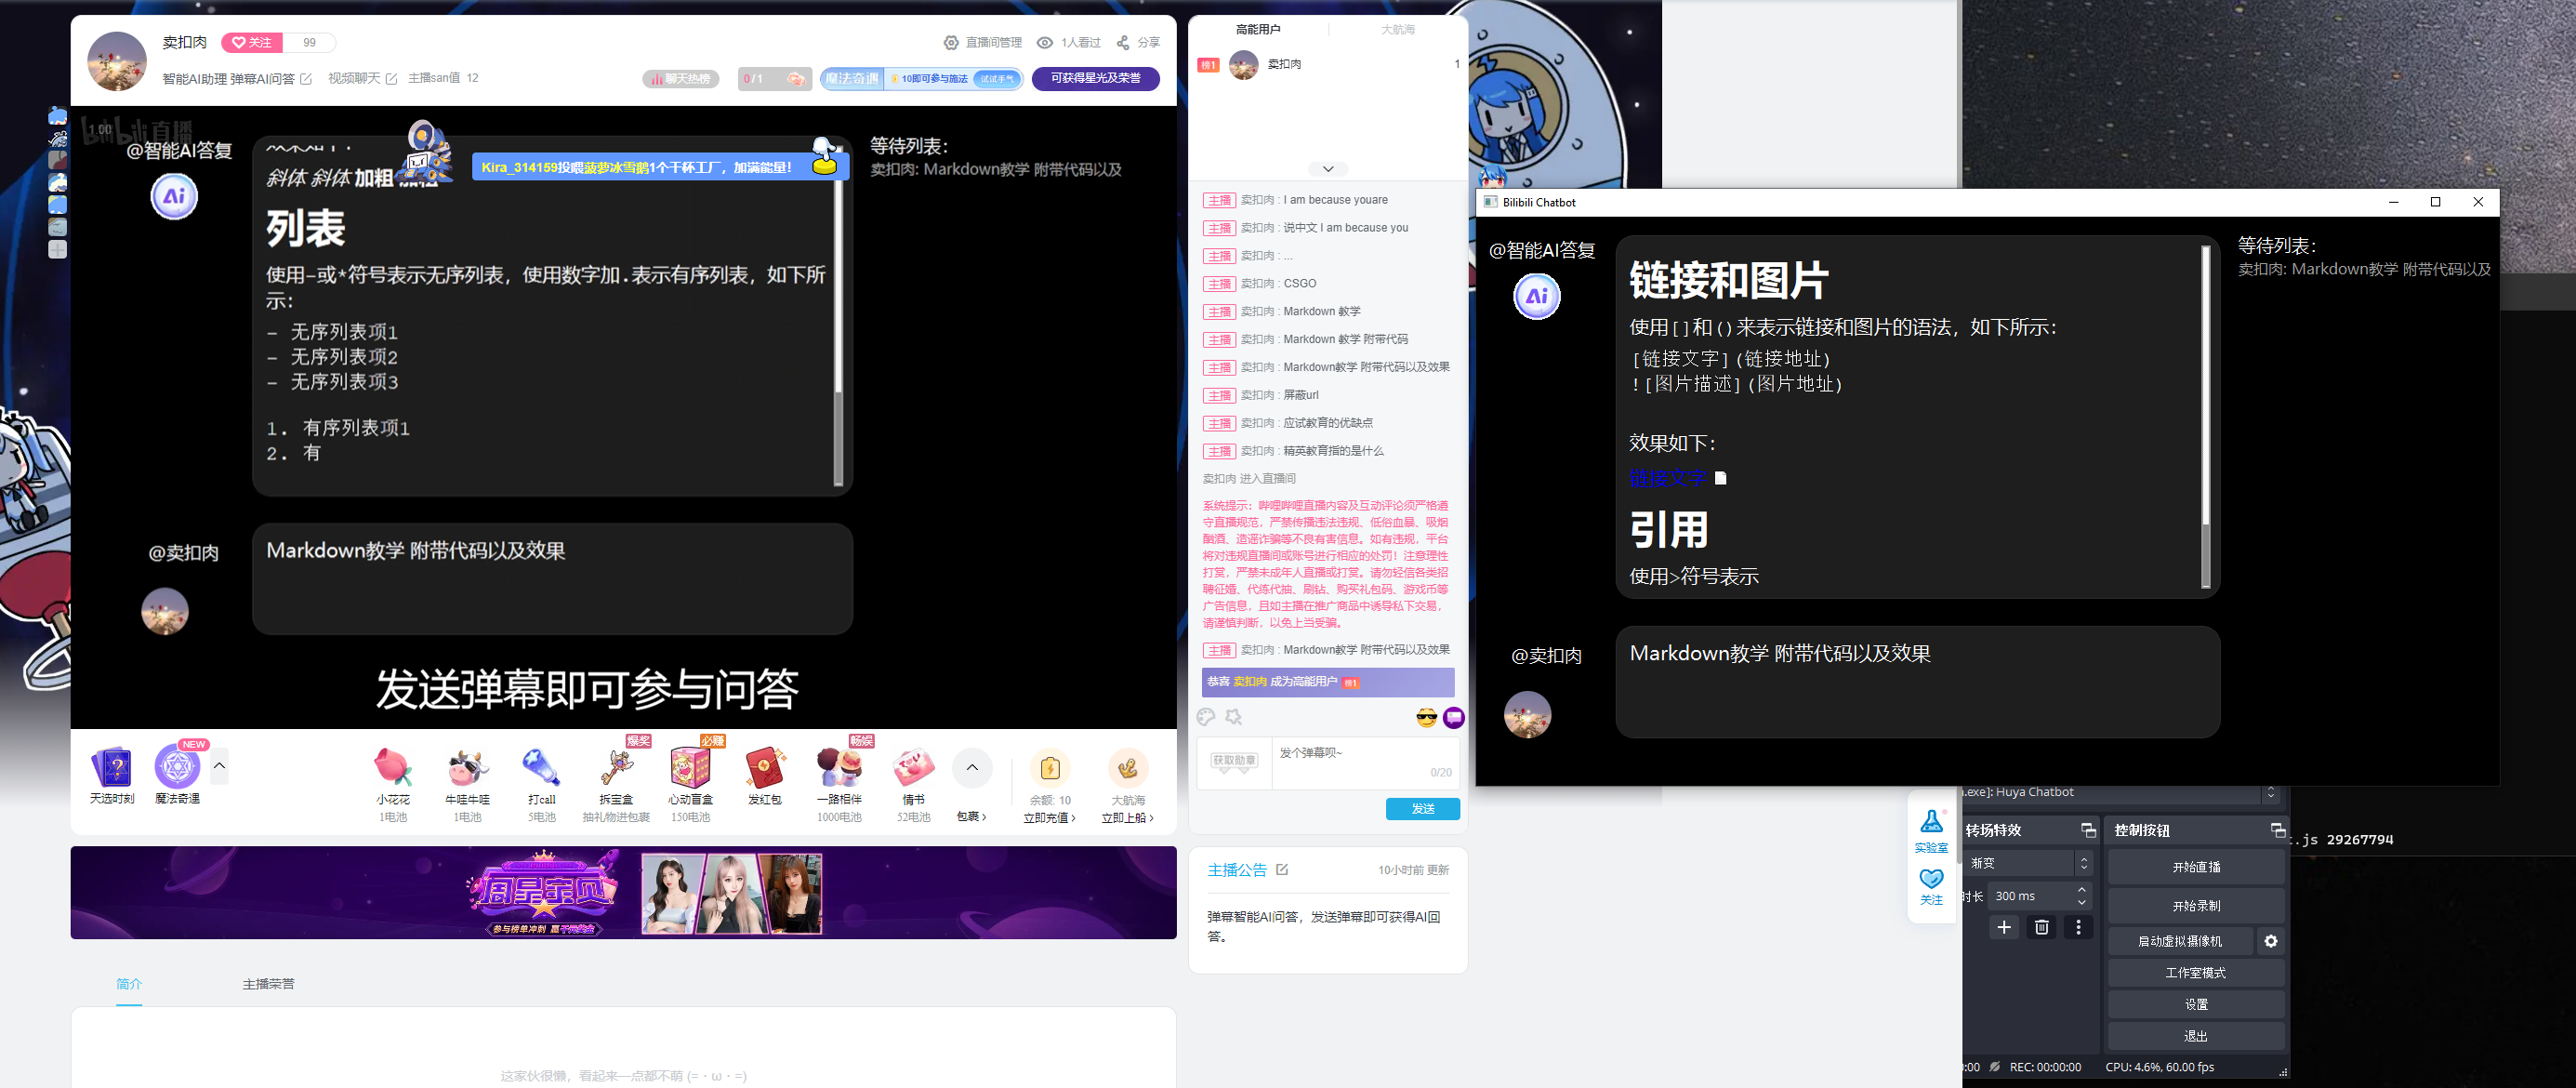Click 开始直播 start streaming button
2576x1088 pixels.
tap(2195, 867)
